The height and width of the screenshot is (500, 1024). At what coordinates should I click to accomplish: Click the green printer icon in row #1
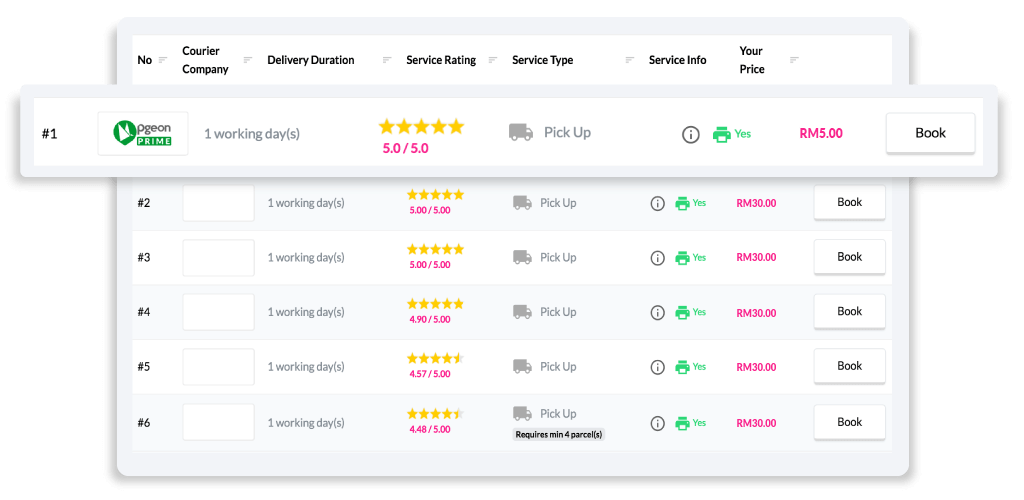click(x=721, y=134)
